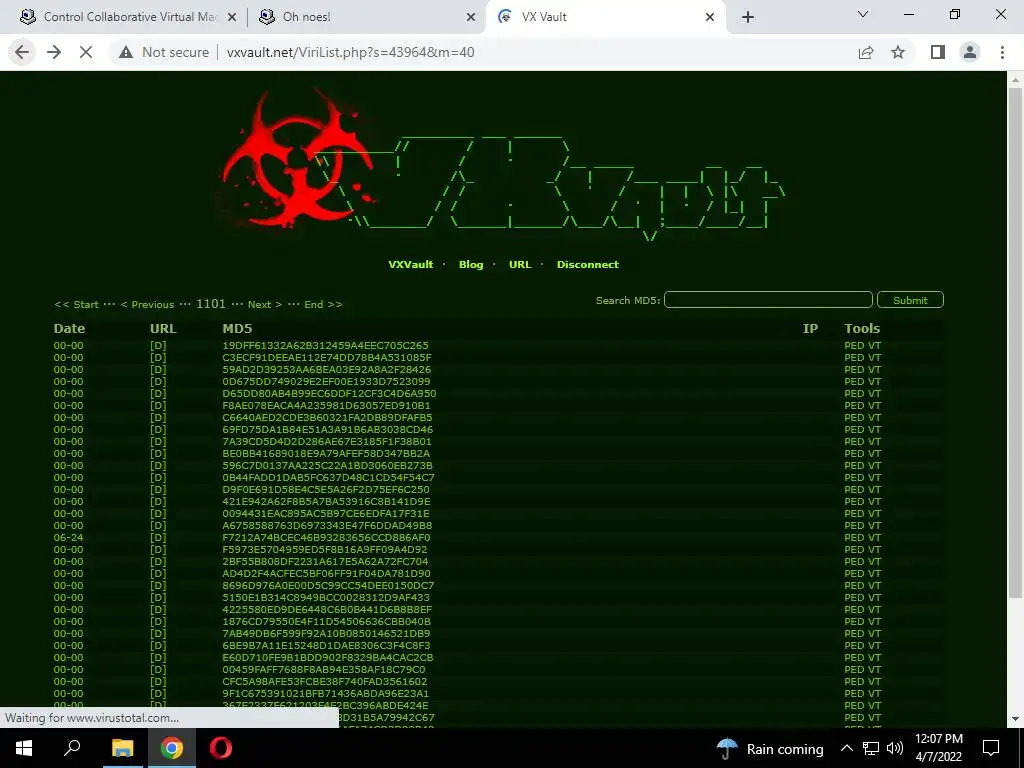Screen dimensions: 1024x768
Task: Open MD5 BE0BB41689018E9A79AFEF58D347BB2A
Action: tap(326, 453)
